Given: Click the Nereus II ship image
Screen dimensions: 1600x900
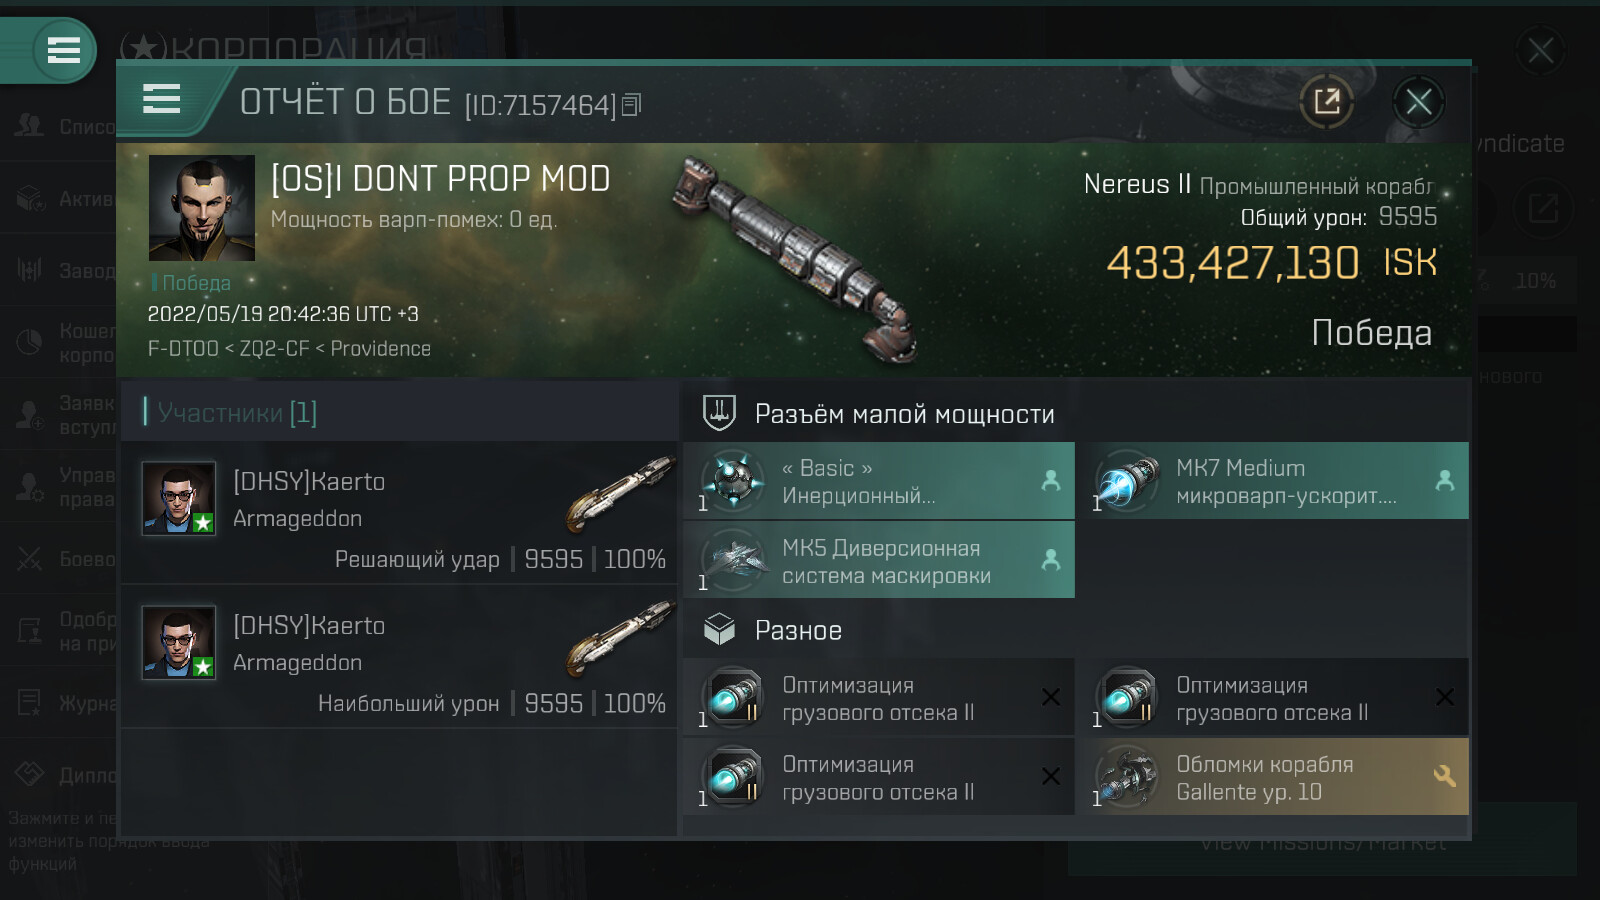Looking at the screenshot, I should coord(795,260).
